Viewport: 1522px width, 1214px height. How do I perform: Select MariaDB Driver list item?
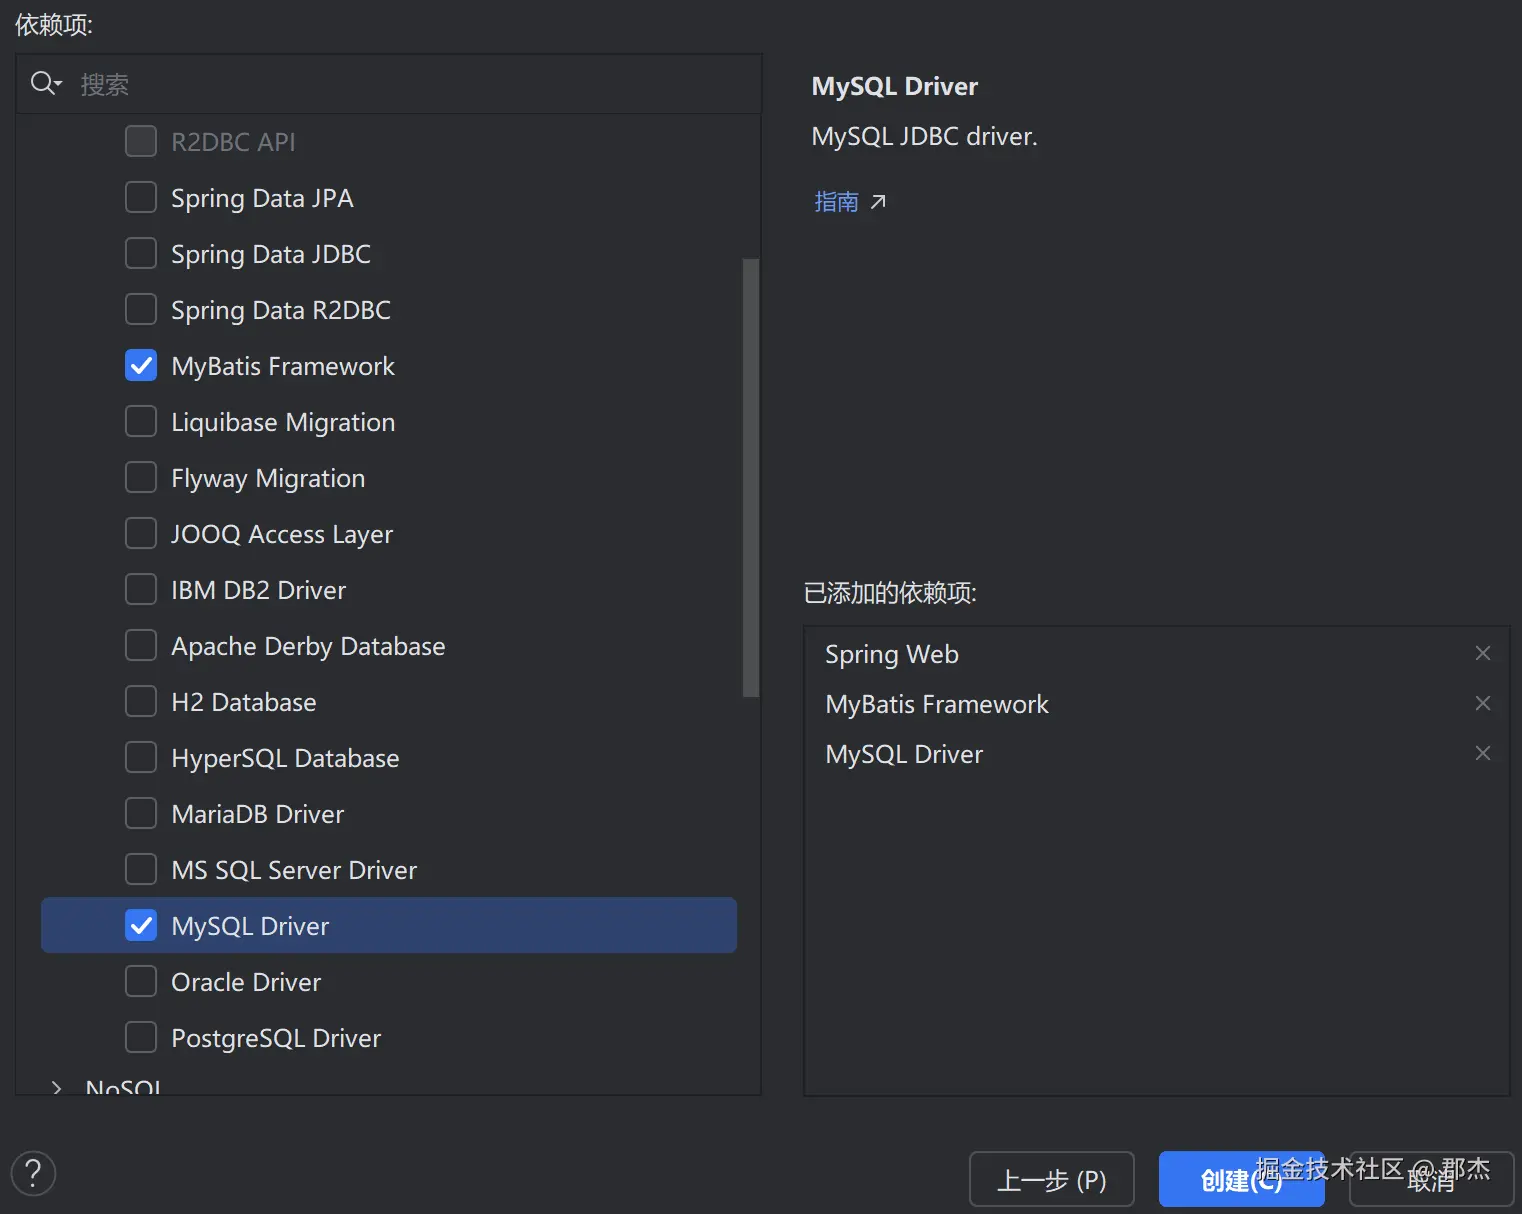tap(257, 814)
